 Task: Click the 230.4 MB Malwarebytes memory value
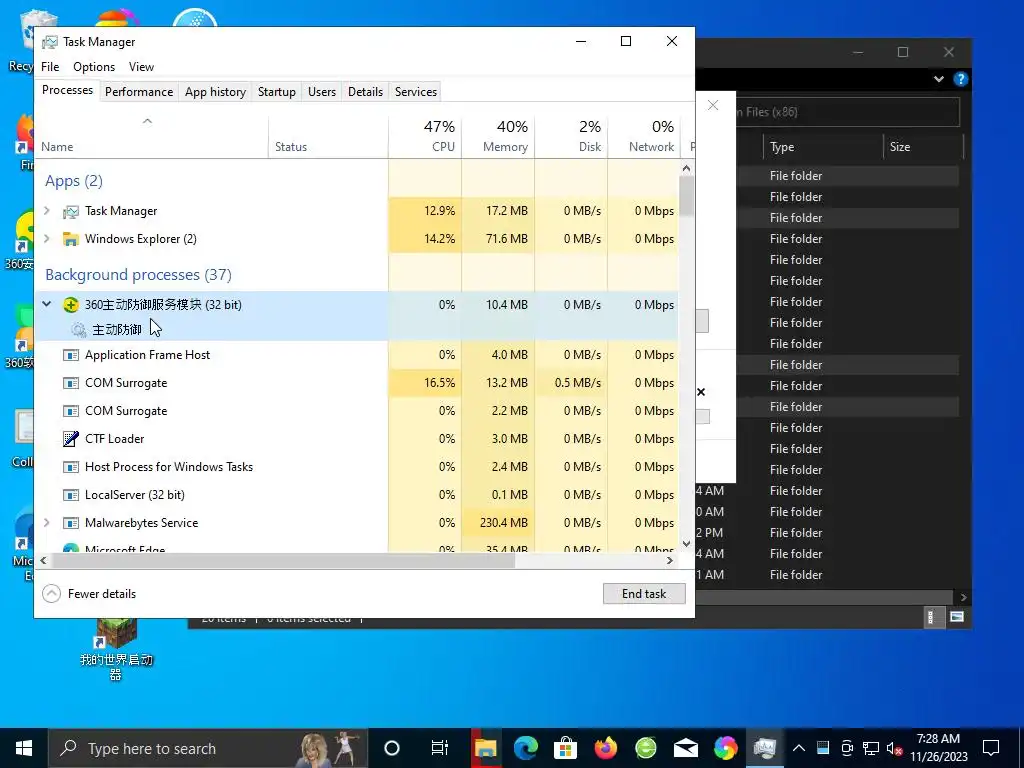503,522
